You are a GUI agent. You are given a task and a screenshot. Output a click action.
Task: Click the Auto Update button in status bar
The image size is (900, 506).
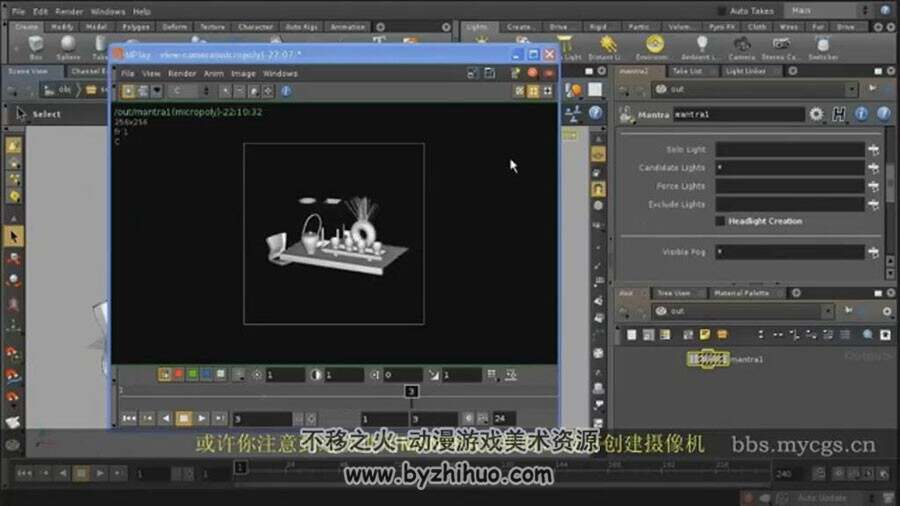click(822, 498)
